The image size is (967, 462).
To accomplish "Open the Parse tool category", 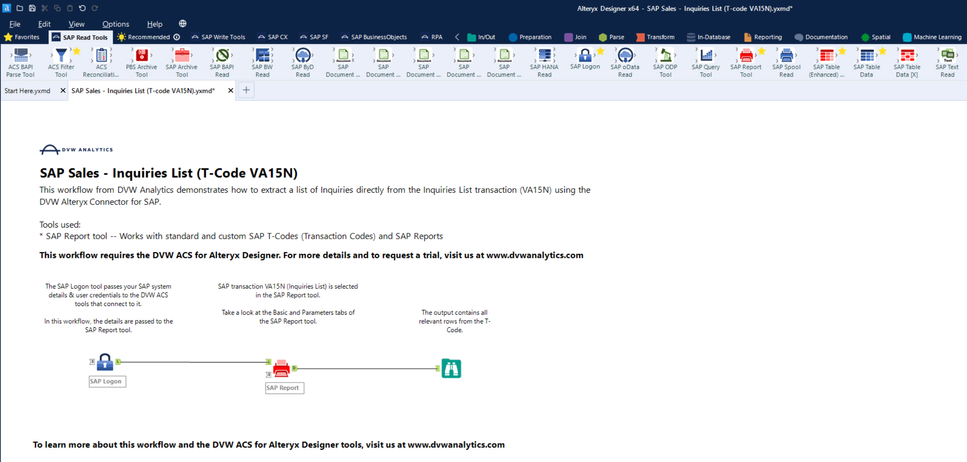I will [x=611, y=37].
